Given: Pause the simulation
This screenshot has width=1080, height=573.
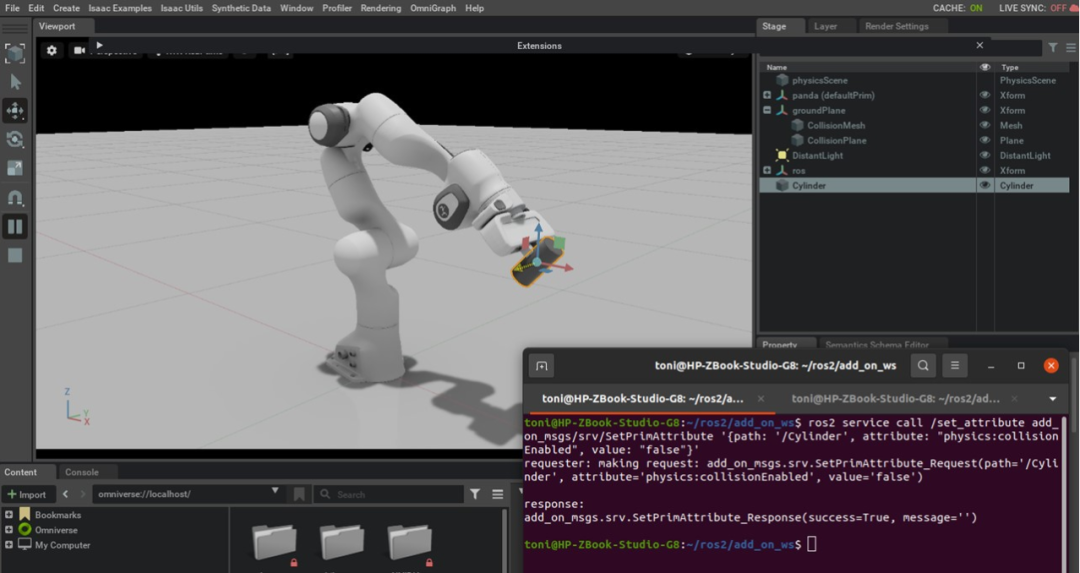Looking at the screenshot, I should tap(15, 227).
